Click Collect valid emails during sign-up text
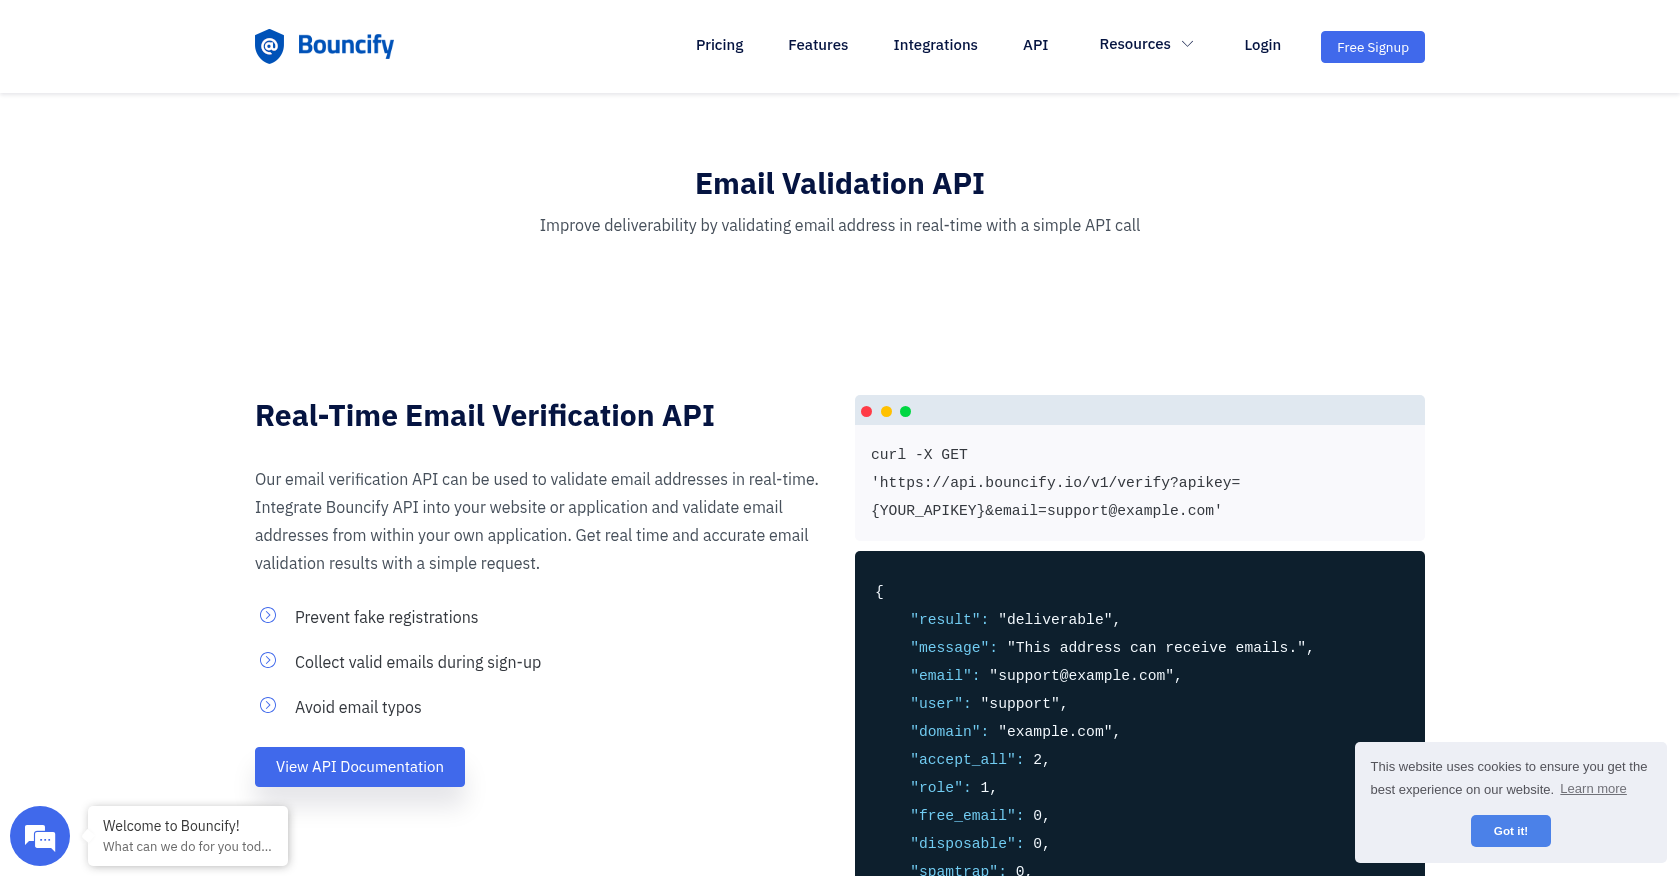The width and height of the screenshot is (1680, 876). pos(418,662)
